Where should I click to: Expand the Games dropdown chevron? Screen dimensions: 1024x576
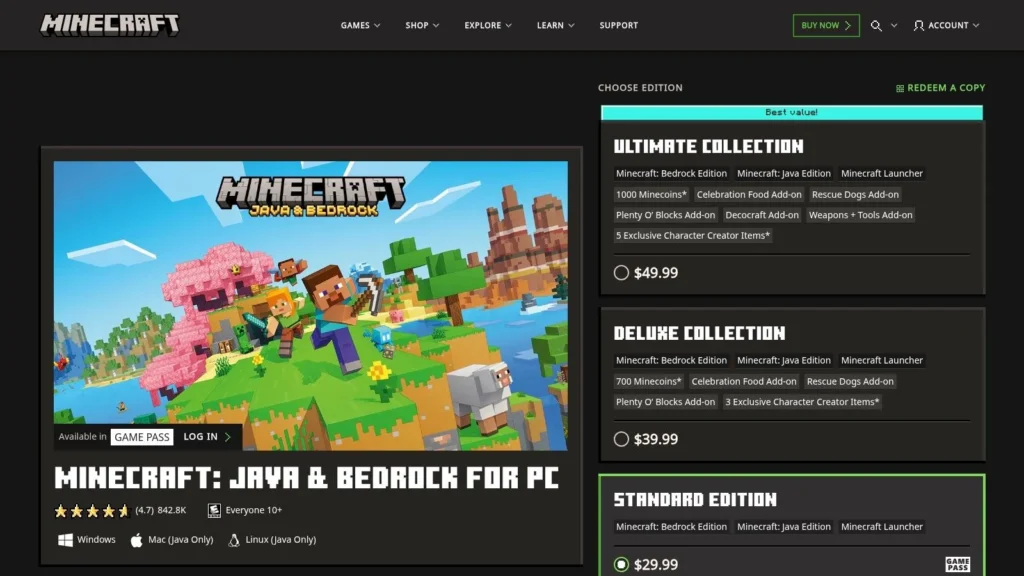click(x=377, y=25)
